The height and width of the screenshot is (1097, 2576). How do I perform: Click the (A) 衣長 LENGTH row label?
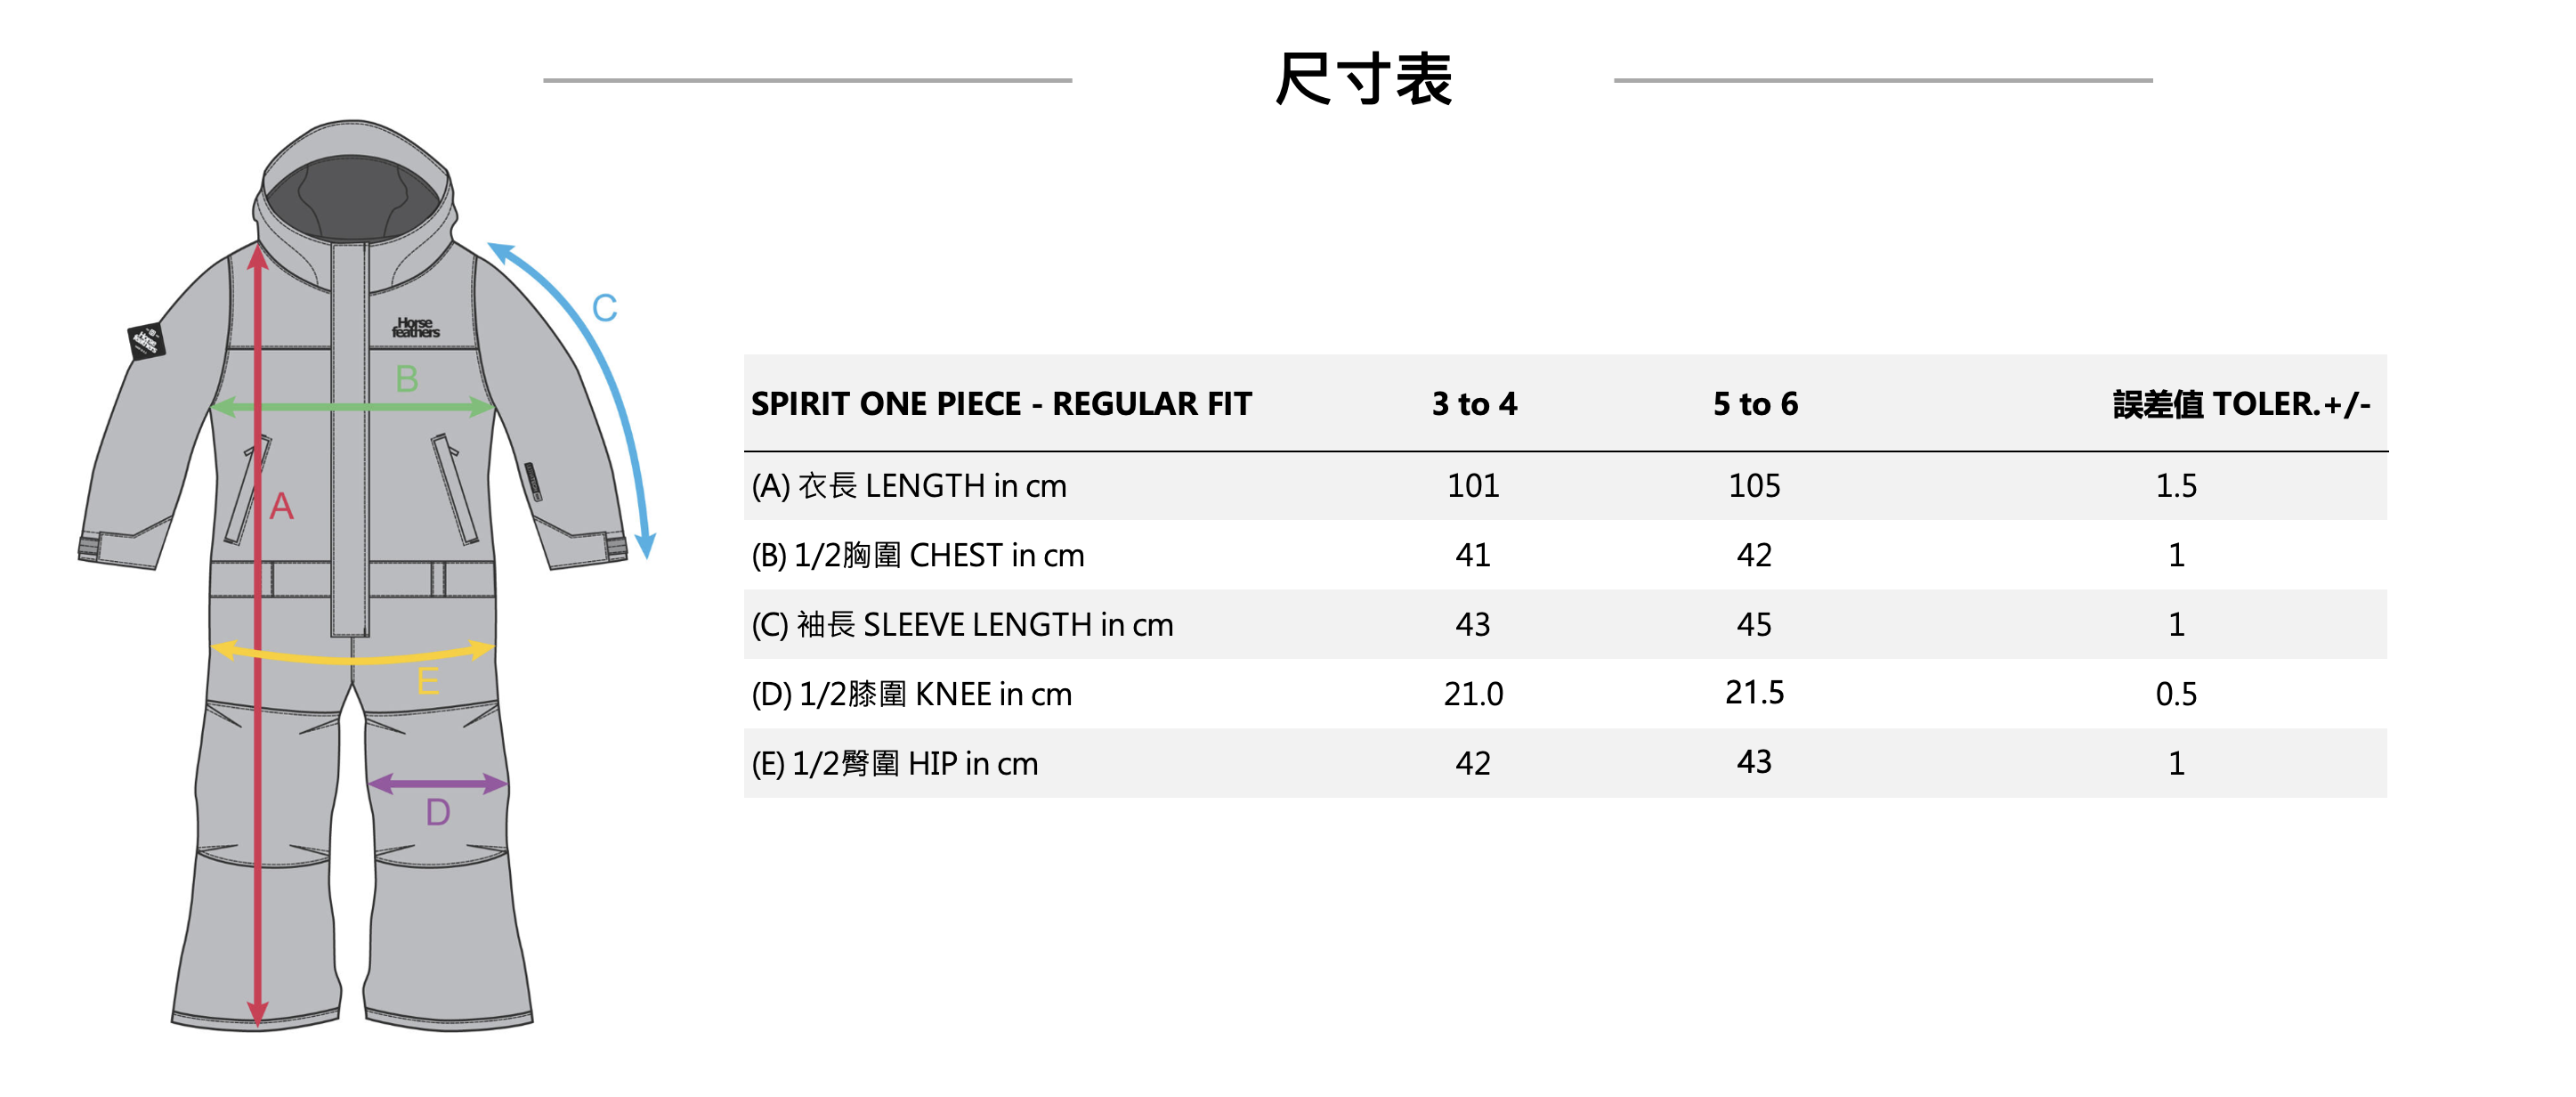pyautogui.click(x=909, y=486)
